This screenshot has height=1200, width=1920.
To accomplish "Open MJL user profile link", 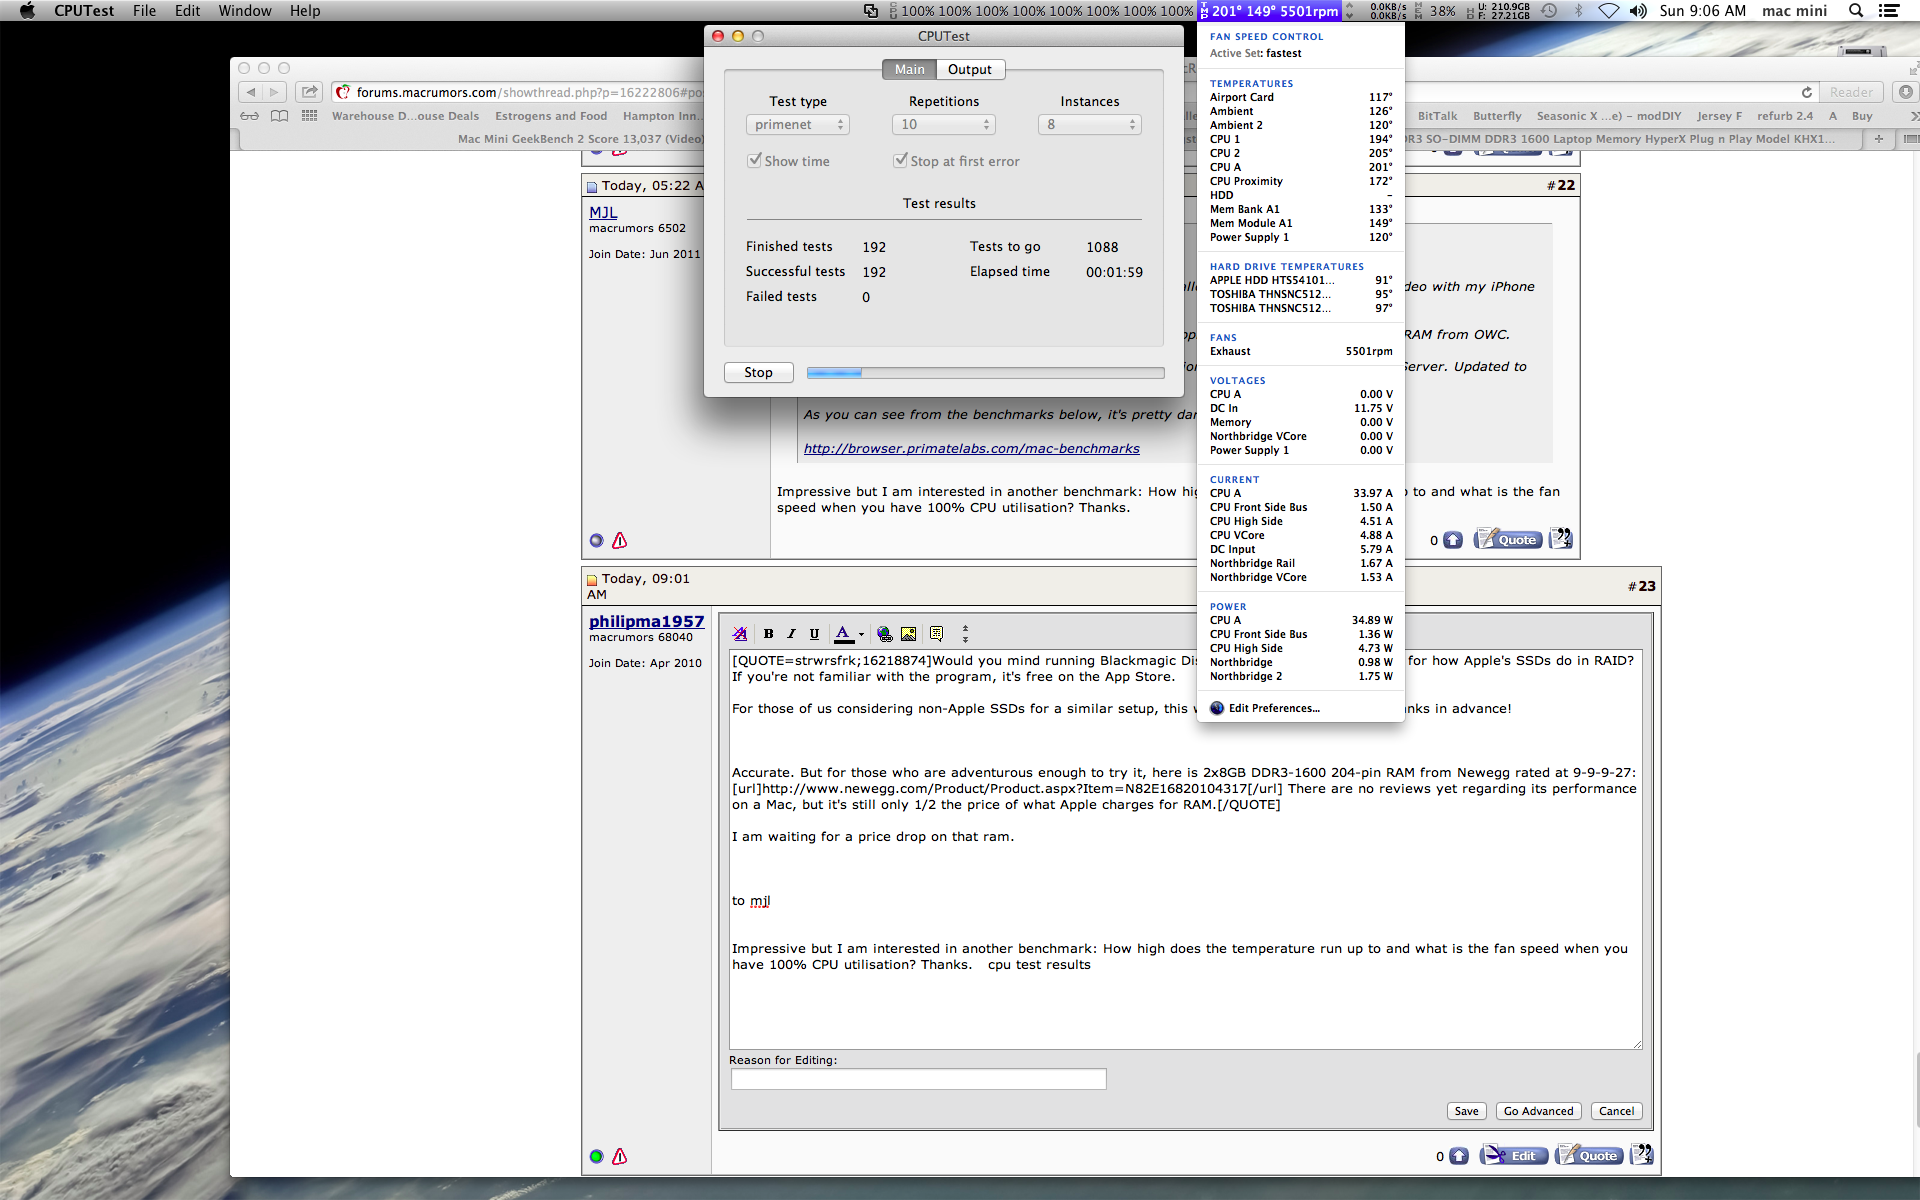I will [603, 212].
